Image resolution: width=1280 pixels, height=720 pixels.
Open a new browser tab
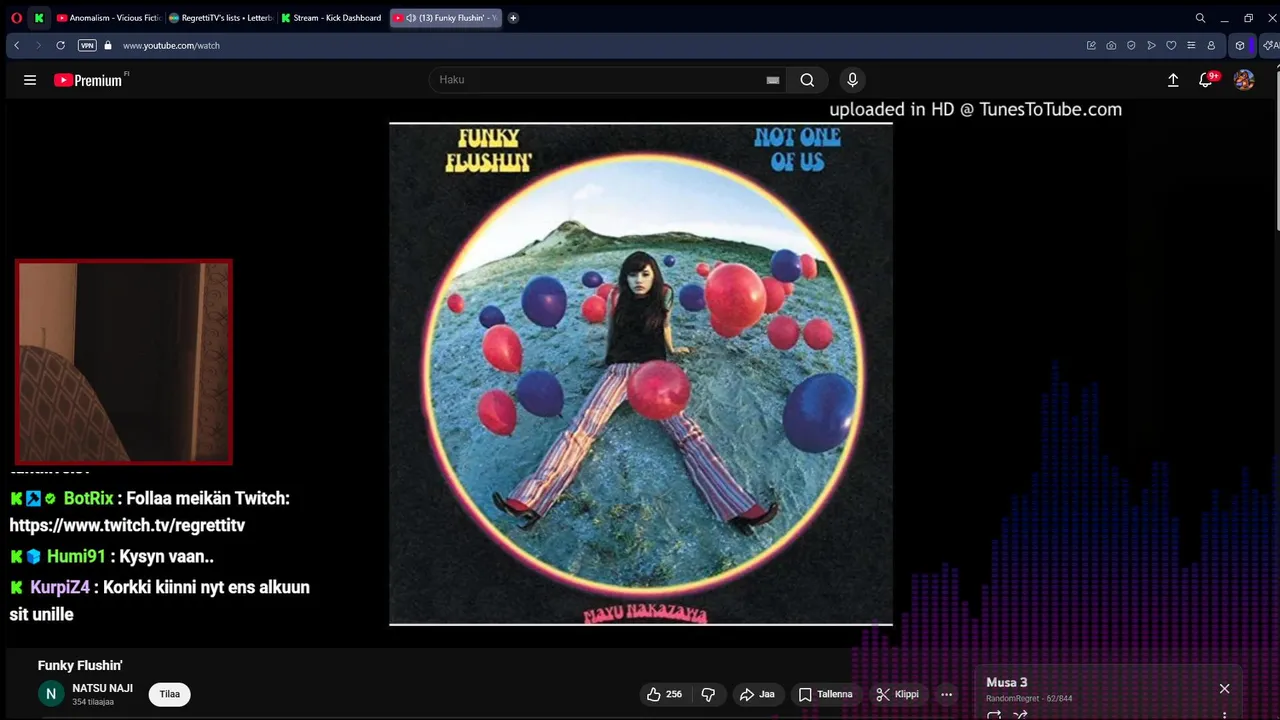coord(513,18)
